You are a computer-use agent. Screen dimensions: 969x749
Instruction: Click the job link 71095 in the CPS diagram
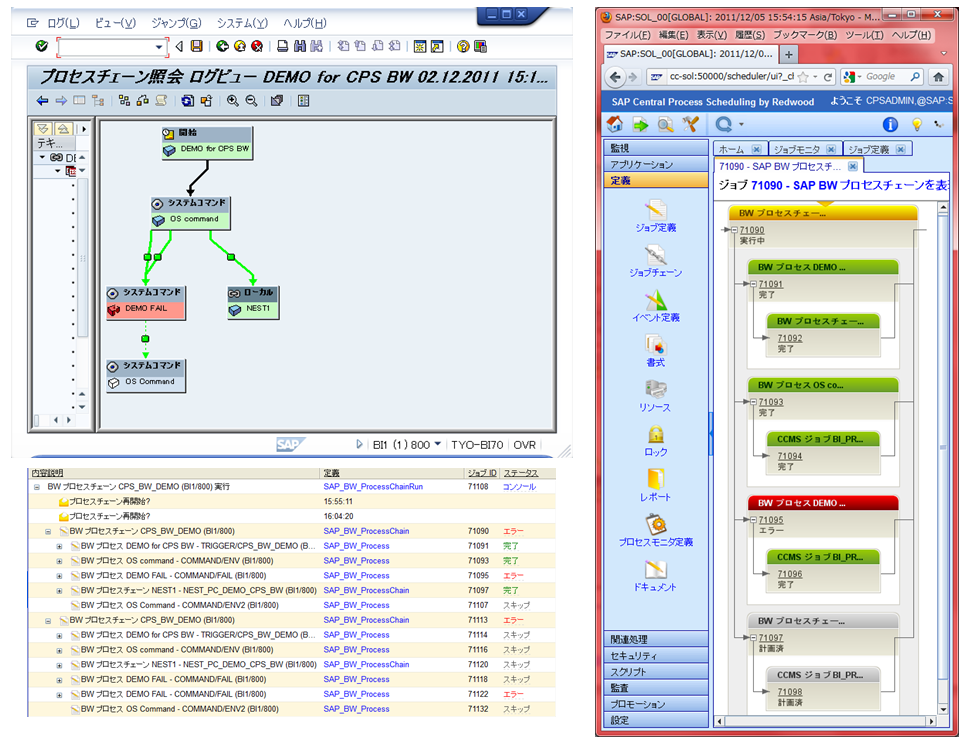(x=771, y=520)
